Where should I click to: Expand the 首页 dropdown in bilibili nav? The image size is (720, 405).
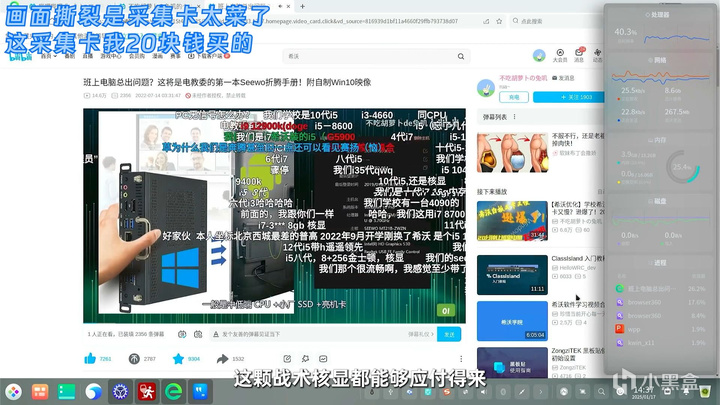point(49,56)
